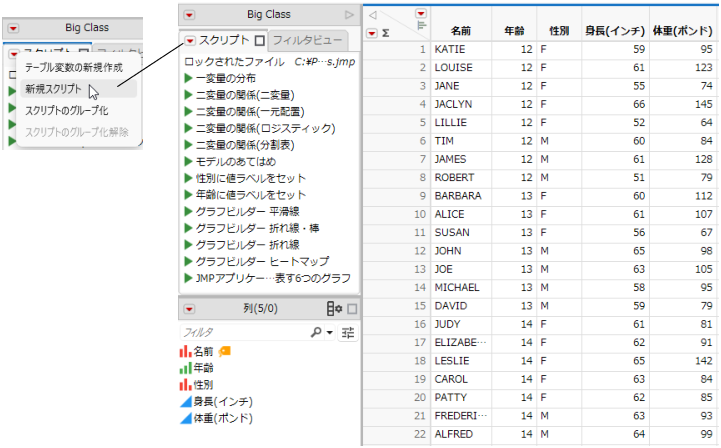The height and width of the screenshot is (448, 721).
Task: Click the column フィルタ search field
Action: pos(245,332)
